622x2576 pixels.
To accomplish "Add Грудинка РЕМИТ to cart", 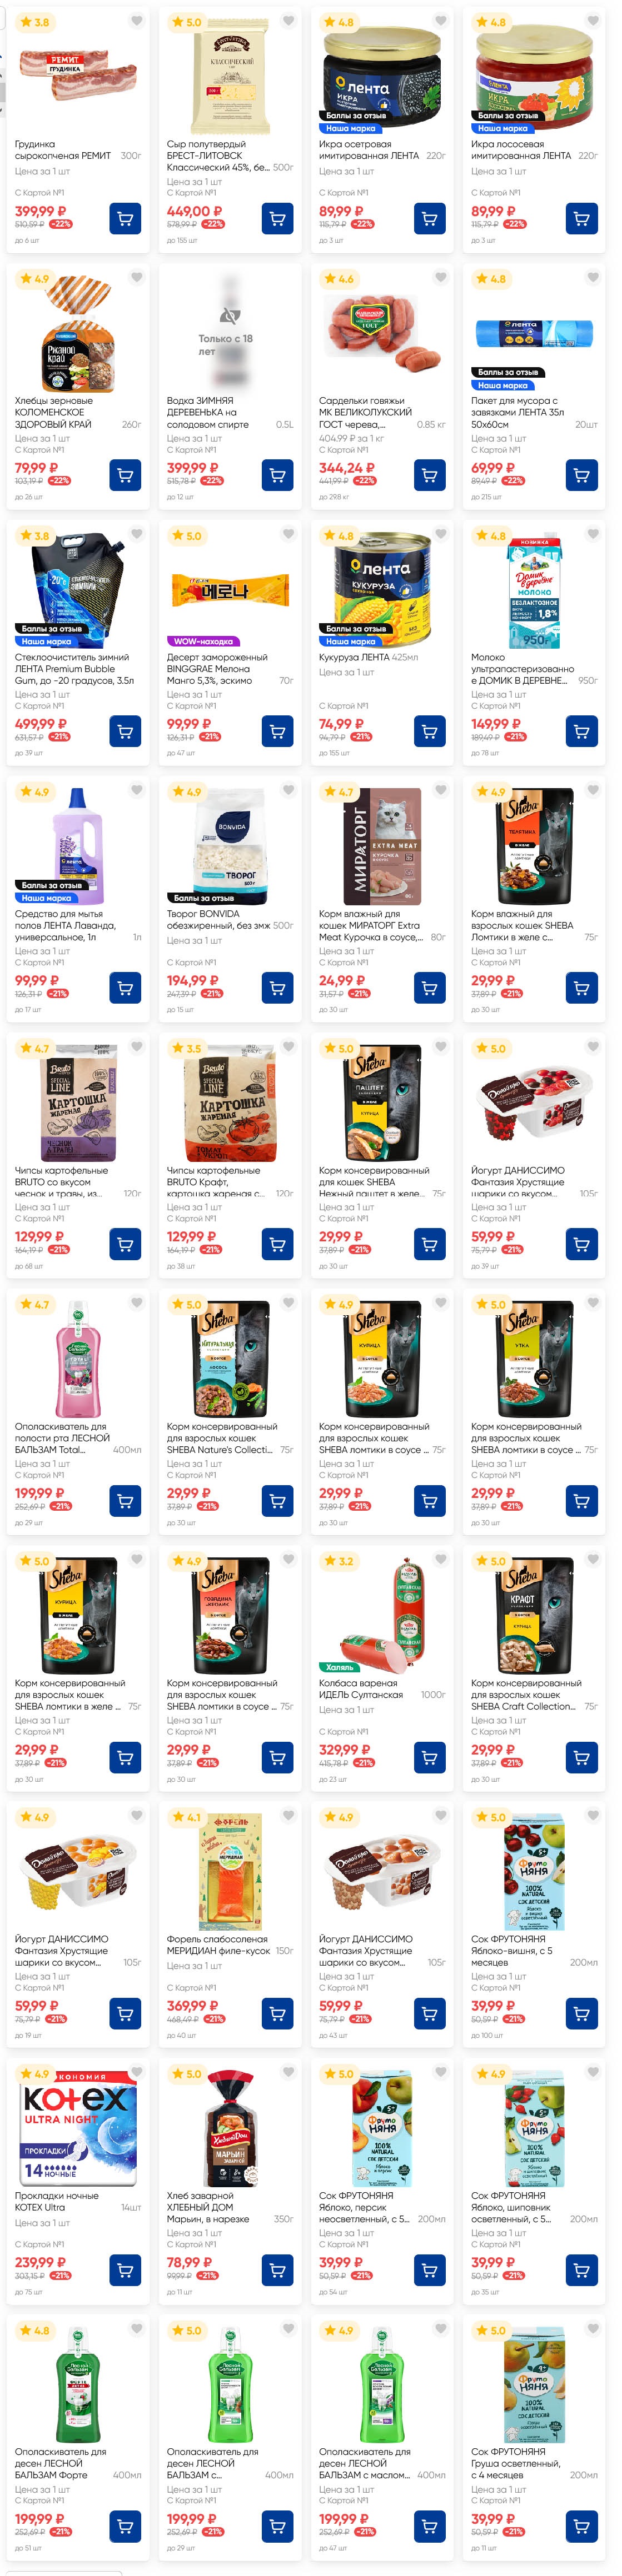I will pyautogui.click(x=125, y=218).
